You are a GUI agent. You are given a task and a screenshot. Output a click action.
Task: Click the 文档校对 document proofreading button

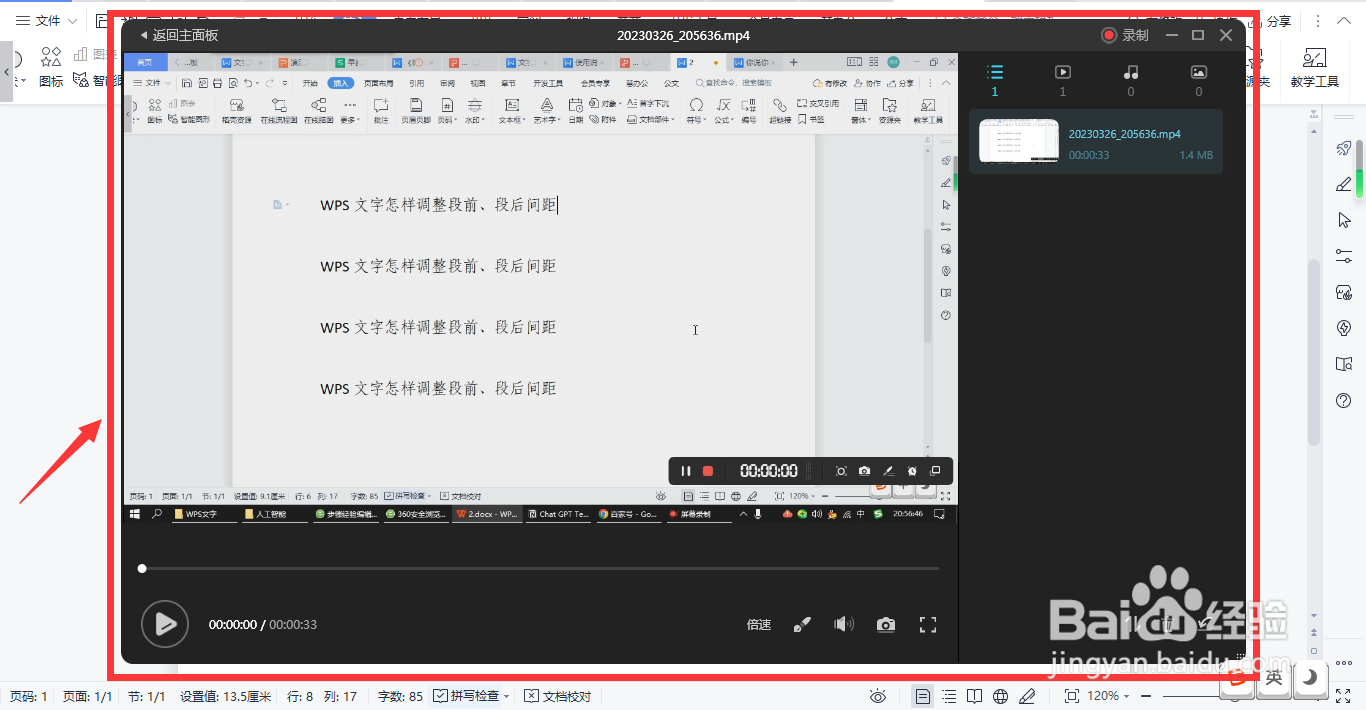558,696
